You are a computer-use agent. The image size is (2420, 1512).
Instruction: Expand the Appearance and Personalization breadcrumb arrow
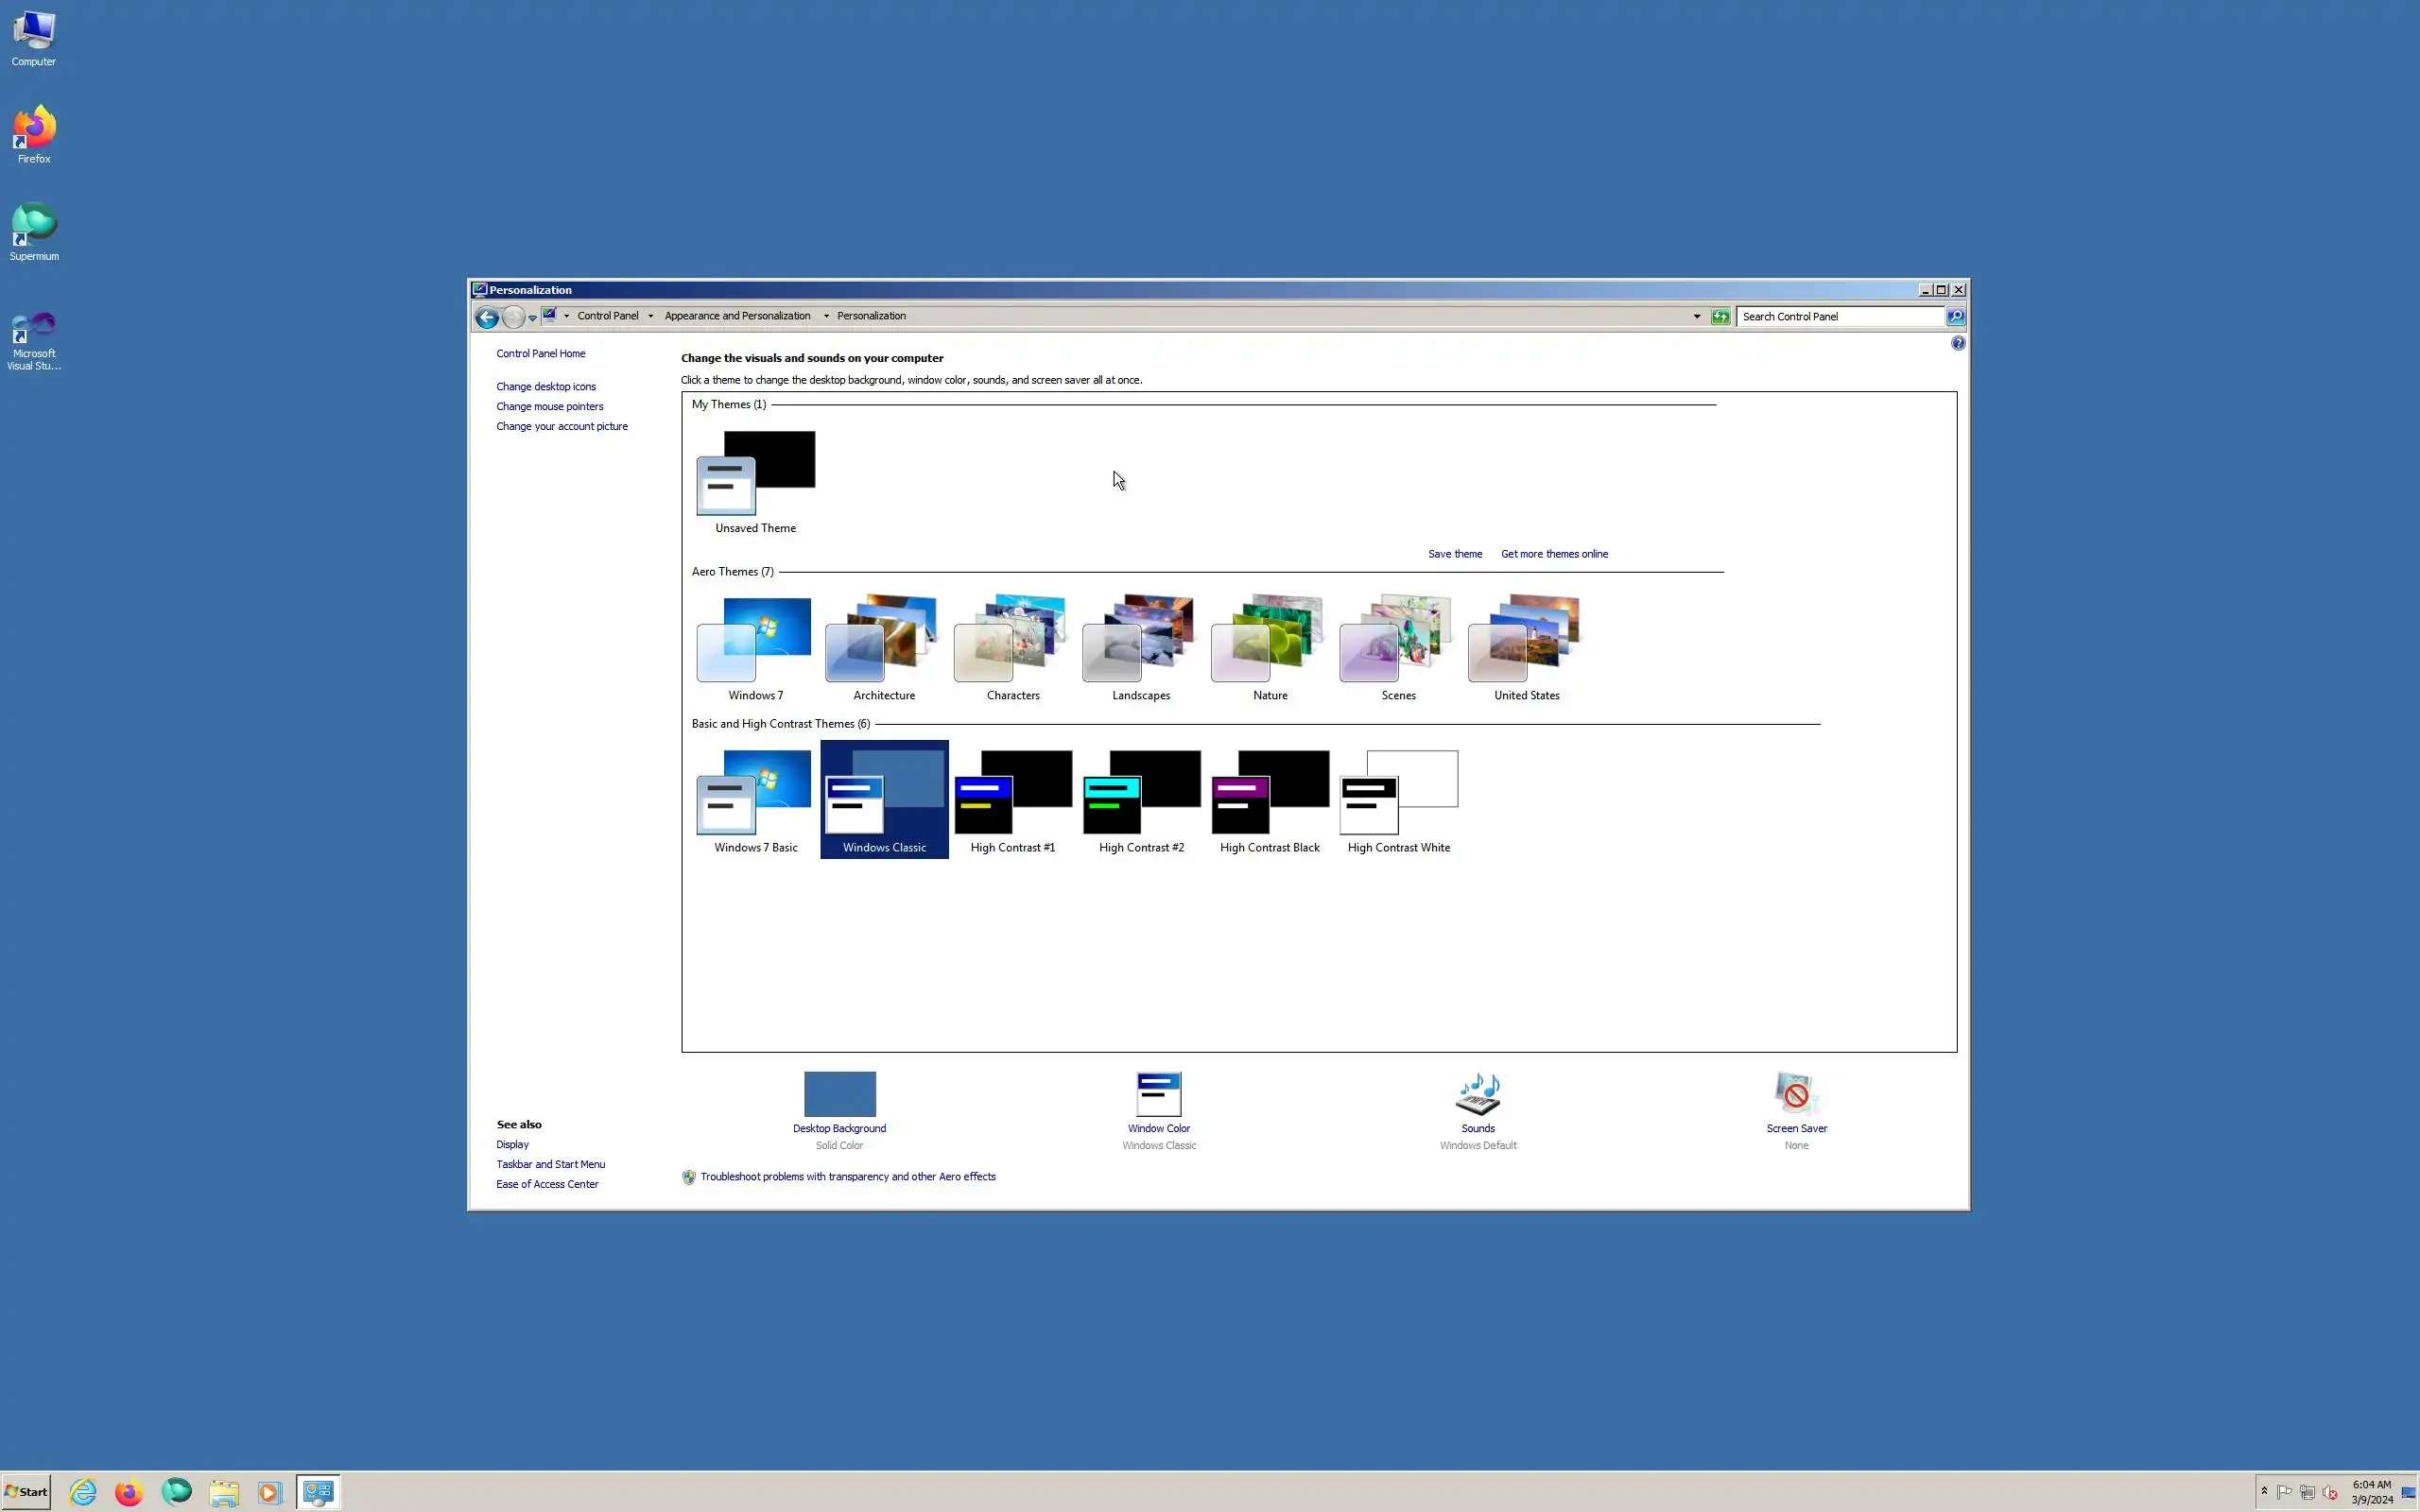click(x=826, y=316)
